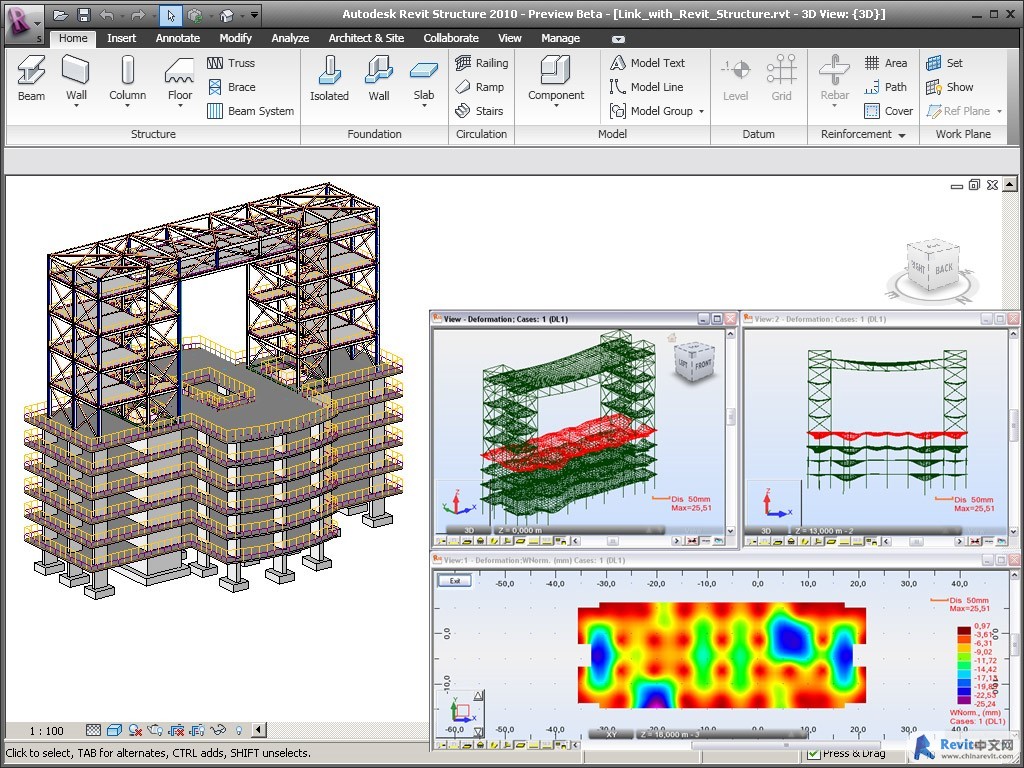Click the Open file icon in quick access toolbar

pyautogui.click(x=61, y=14)
